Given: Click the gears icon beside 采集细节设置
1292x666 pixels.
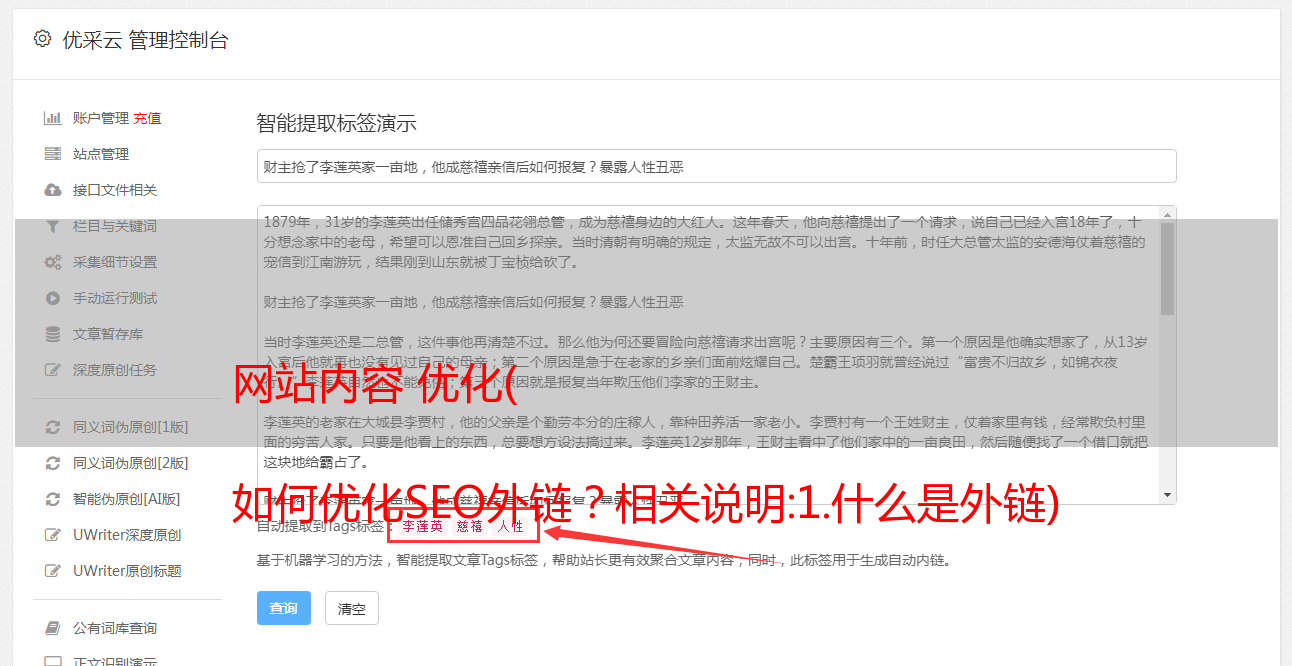Looking at the screenshot, I should tap(53, 262).
